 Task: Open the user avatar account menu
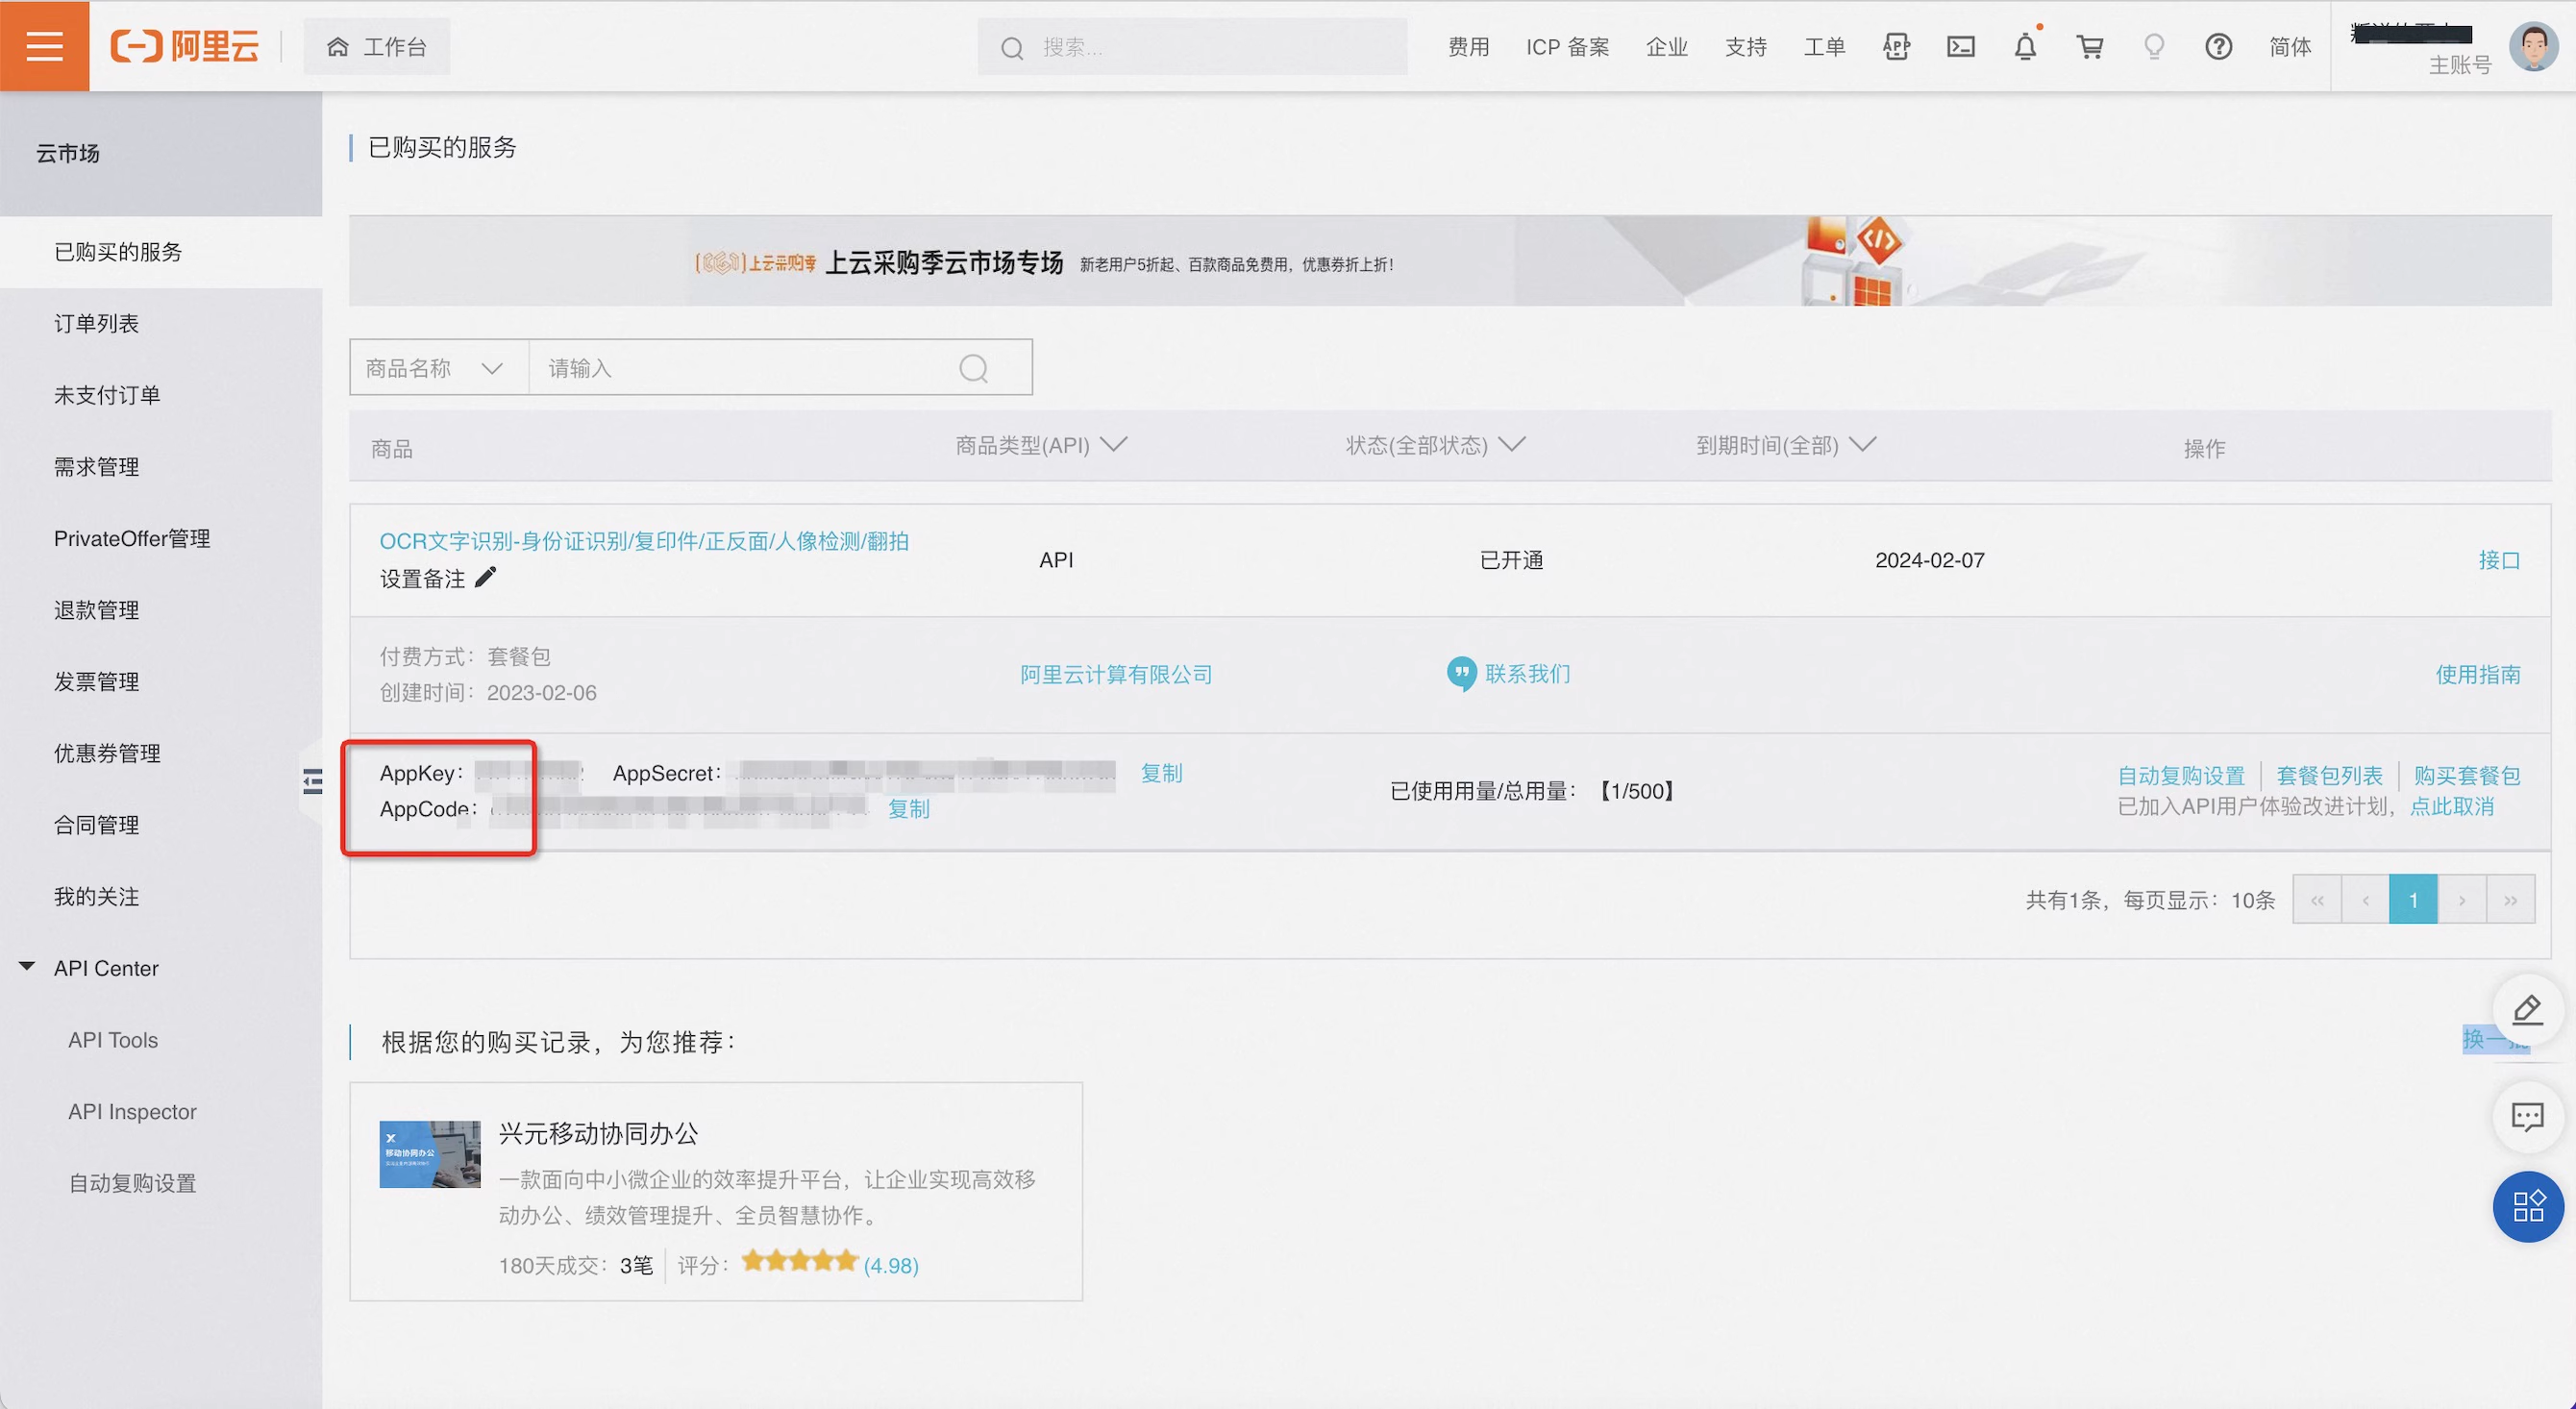point(2533,46)
